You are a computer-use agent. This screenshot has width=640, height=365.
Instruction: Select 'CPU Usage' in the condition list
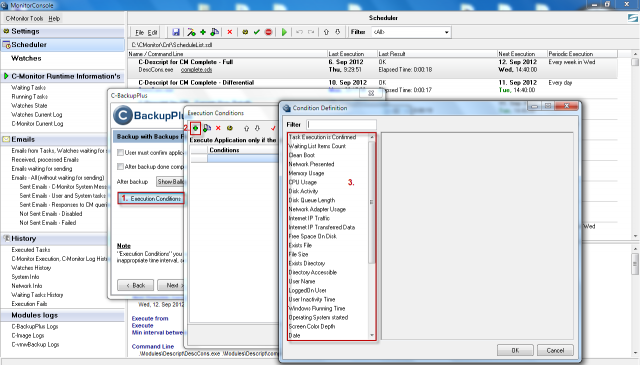click(303, 182)
